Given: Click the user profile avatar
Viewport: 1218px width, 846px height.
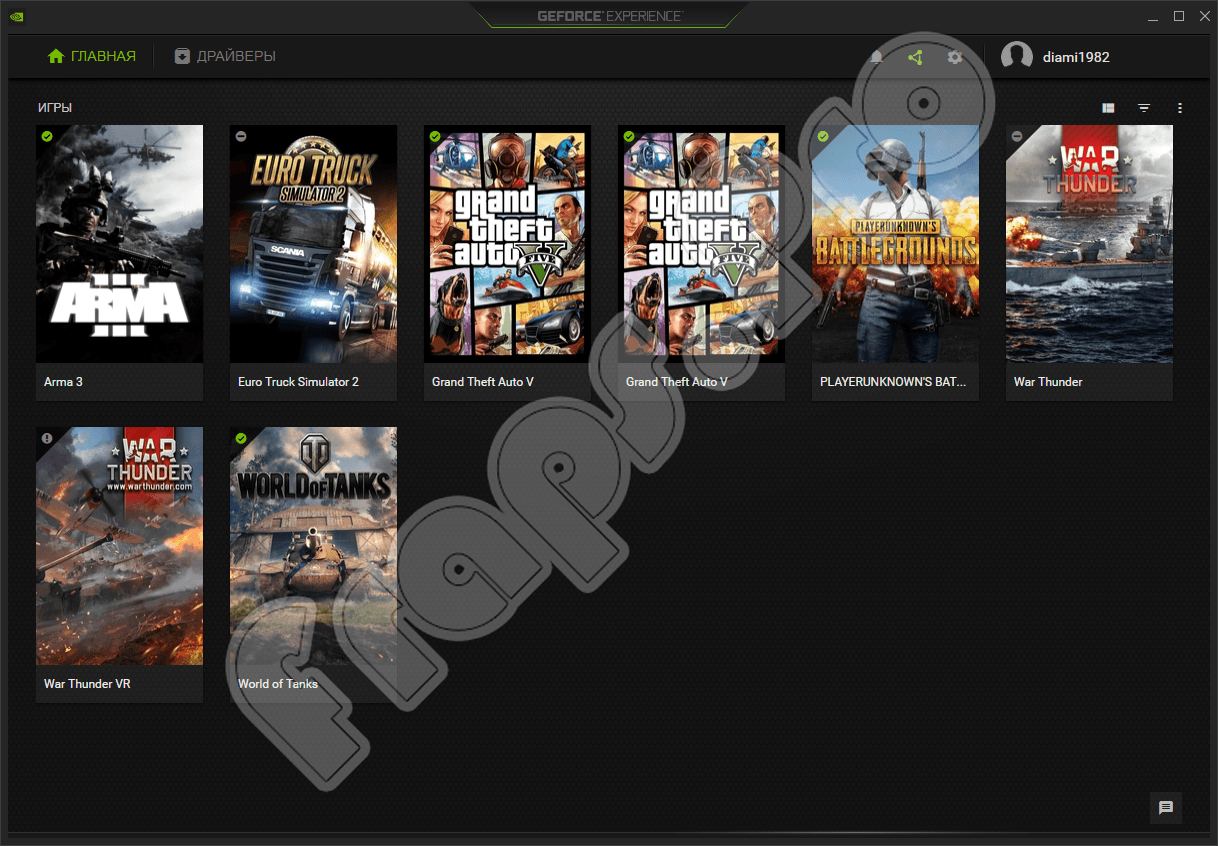Looking at the screenshot, I should (1016, 57).
